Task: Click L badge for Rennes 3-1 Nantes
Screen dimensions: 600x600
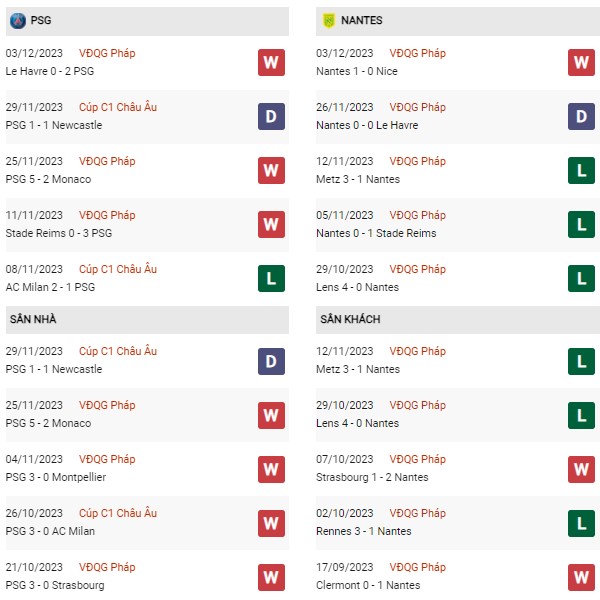Action: (x=581, y=523)
